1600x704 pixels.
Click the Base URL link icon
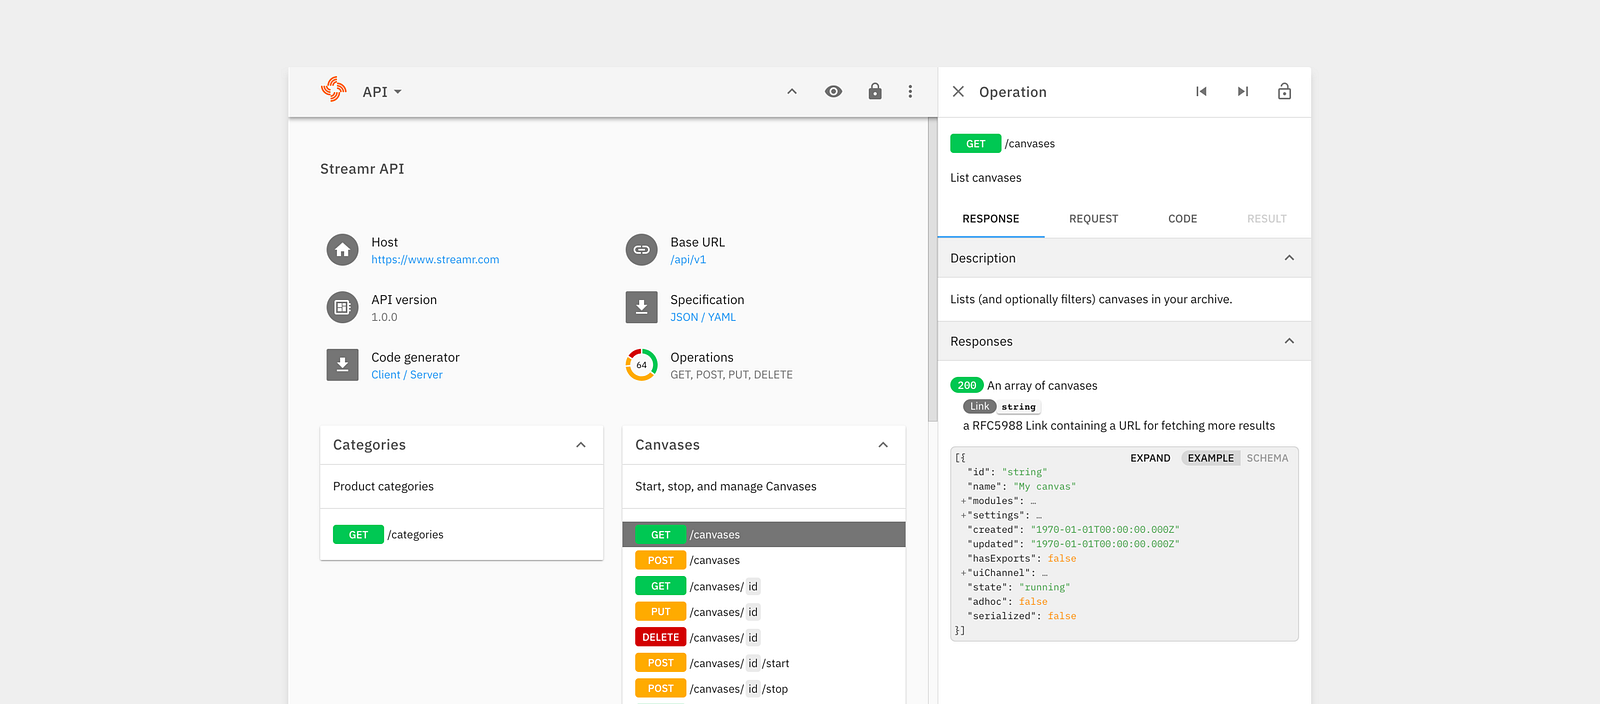tap(642, 250)
